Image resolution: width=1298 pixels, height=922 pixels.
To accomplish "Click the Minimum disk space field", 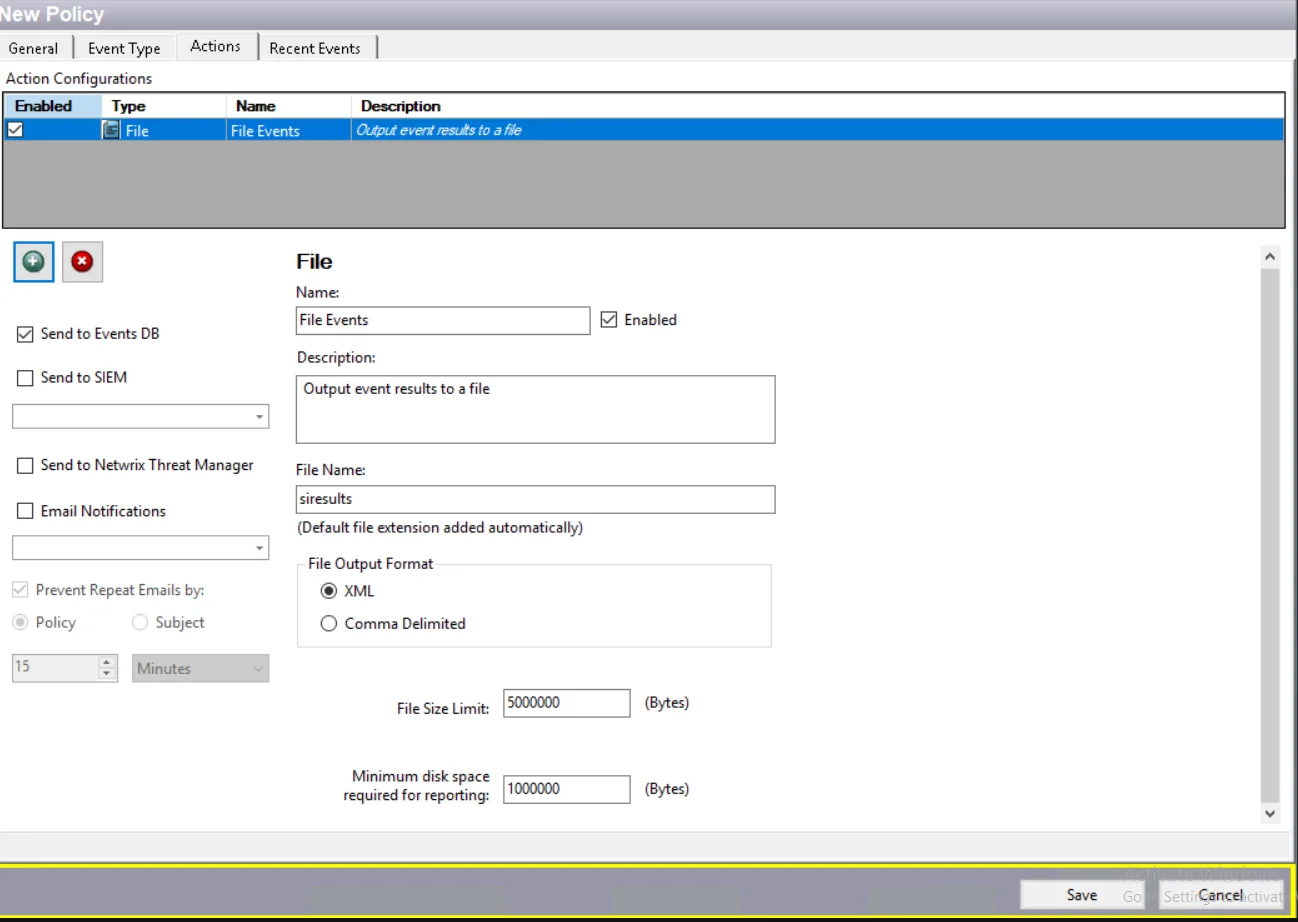I will pos(567,789).
